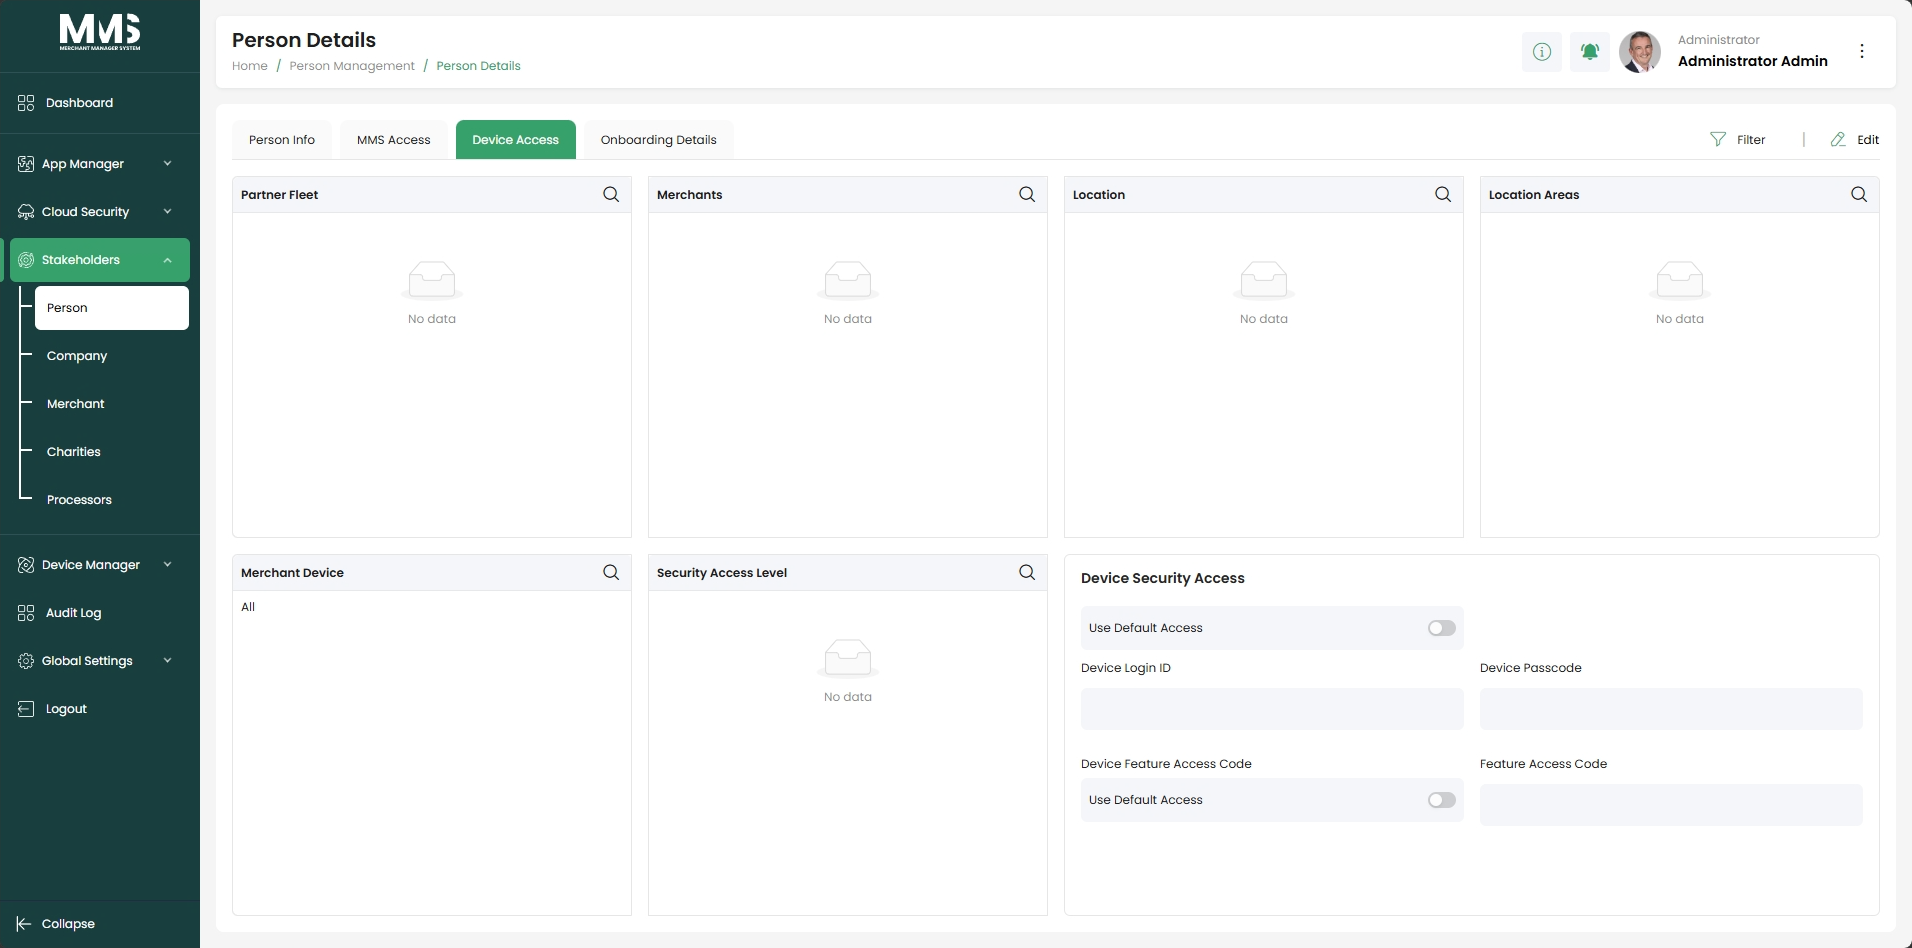1912x948 pixels.
Task: Open the Onboarding Details tab
Action: pos(659,140)
